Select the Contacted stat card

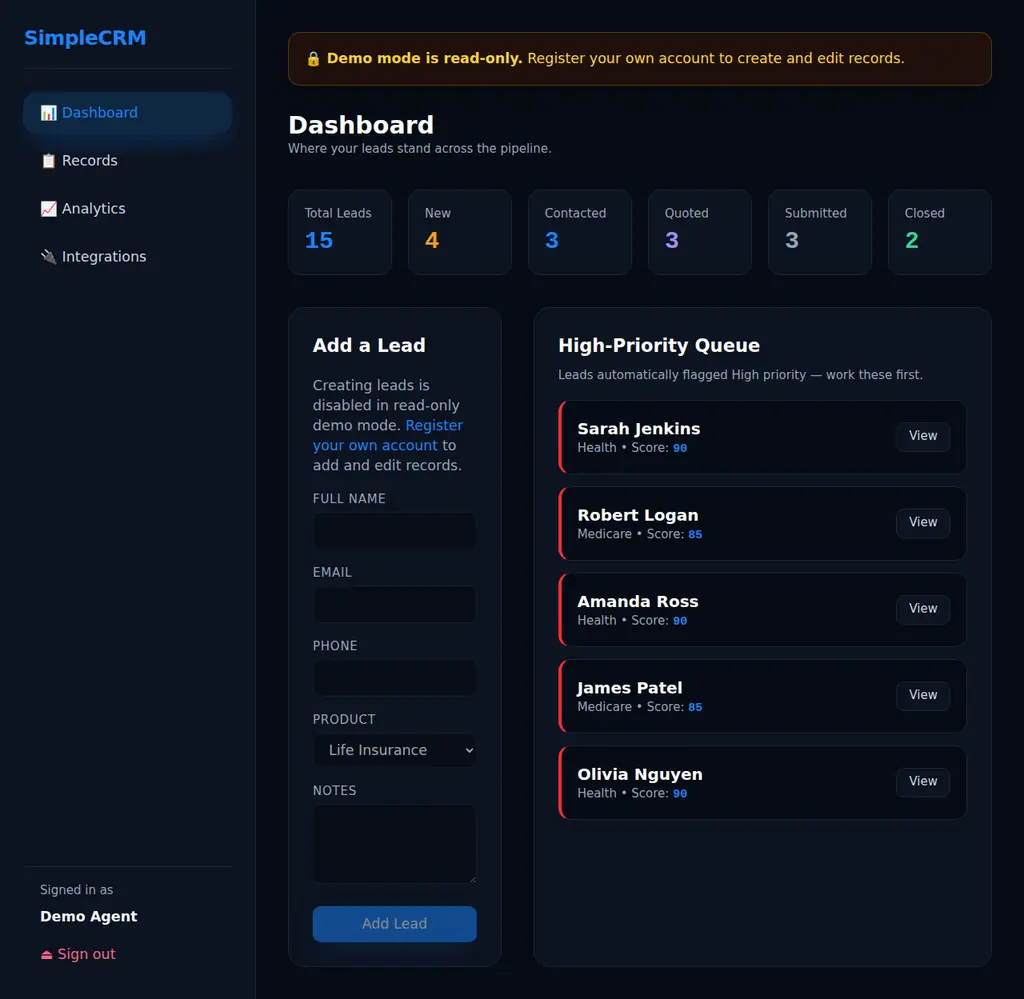pyautogui.click(x=580, y=232)
